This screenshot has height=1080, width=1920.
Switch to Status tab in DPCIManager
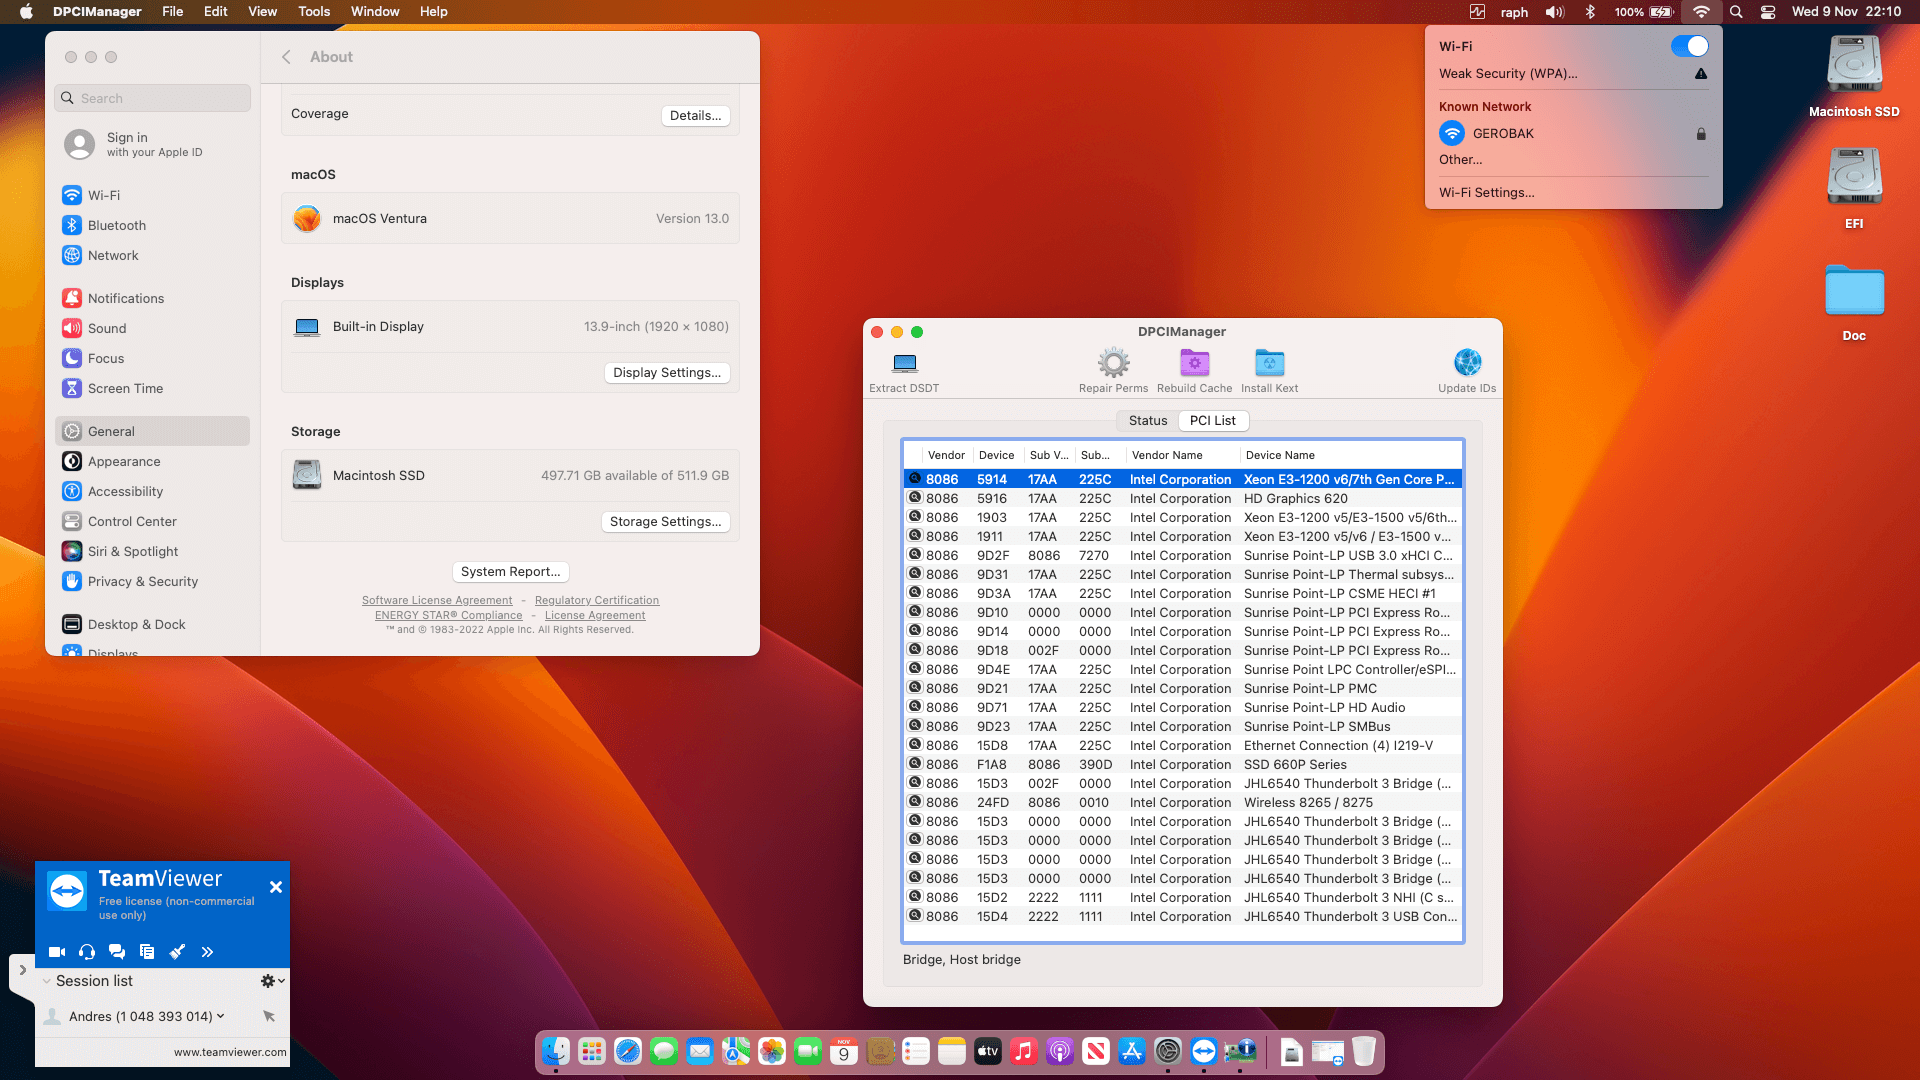click(1147, 421)
